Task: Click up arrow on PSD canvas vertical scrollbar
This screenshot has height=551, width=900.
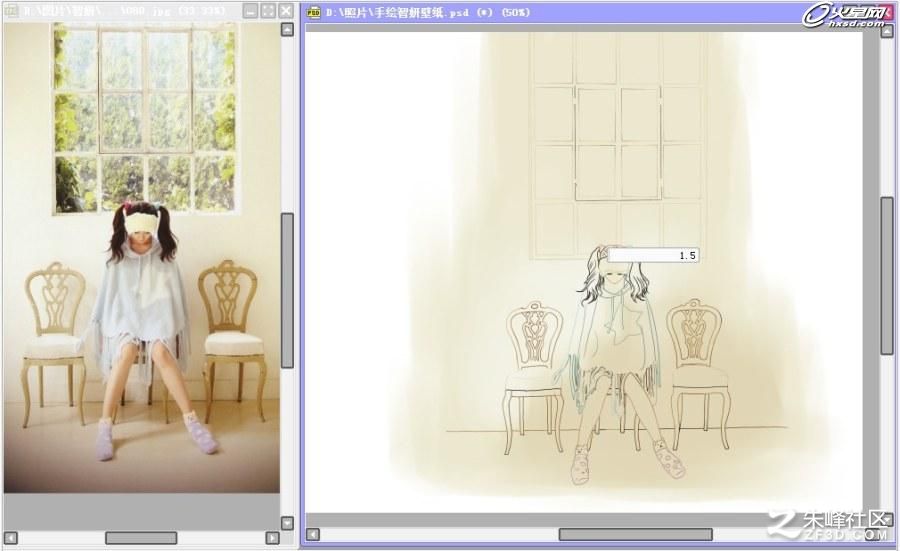Action: tap(887, 31)
